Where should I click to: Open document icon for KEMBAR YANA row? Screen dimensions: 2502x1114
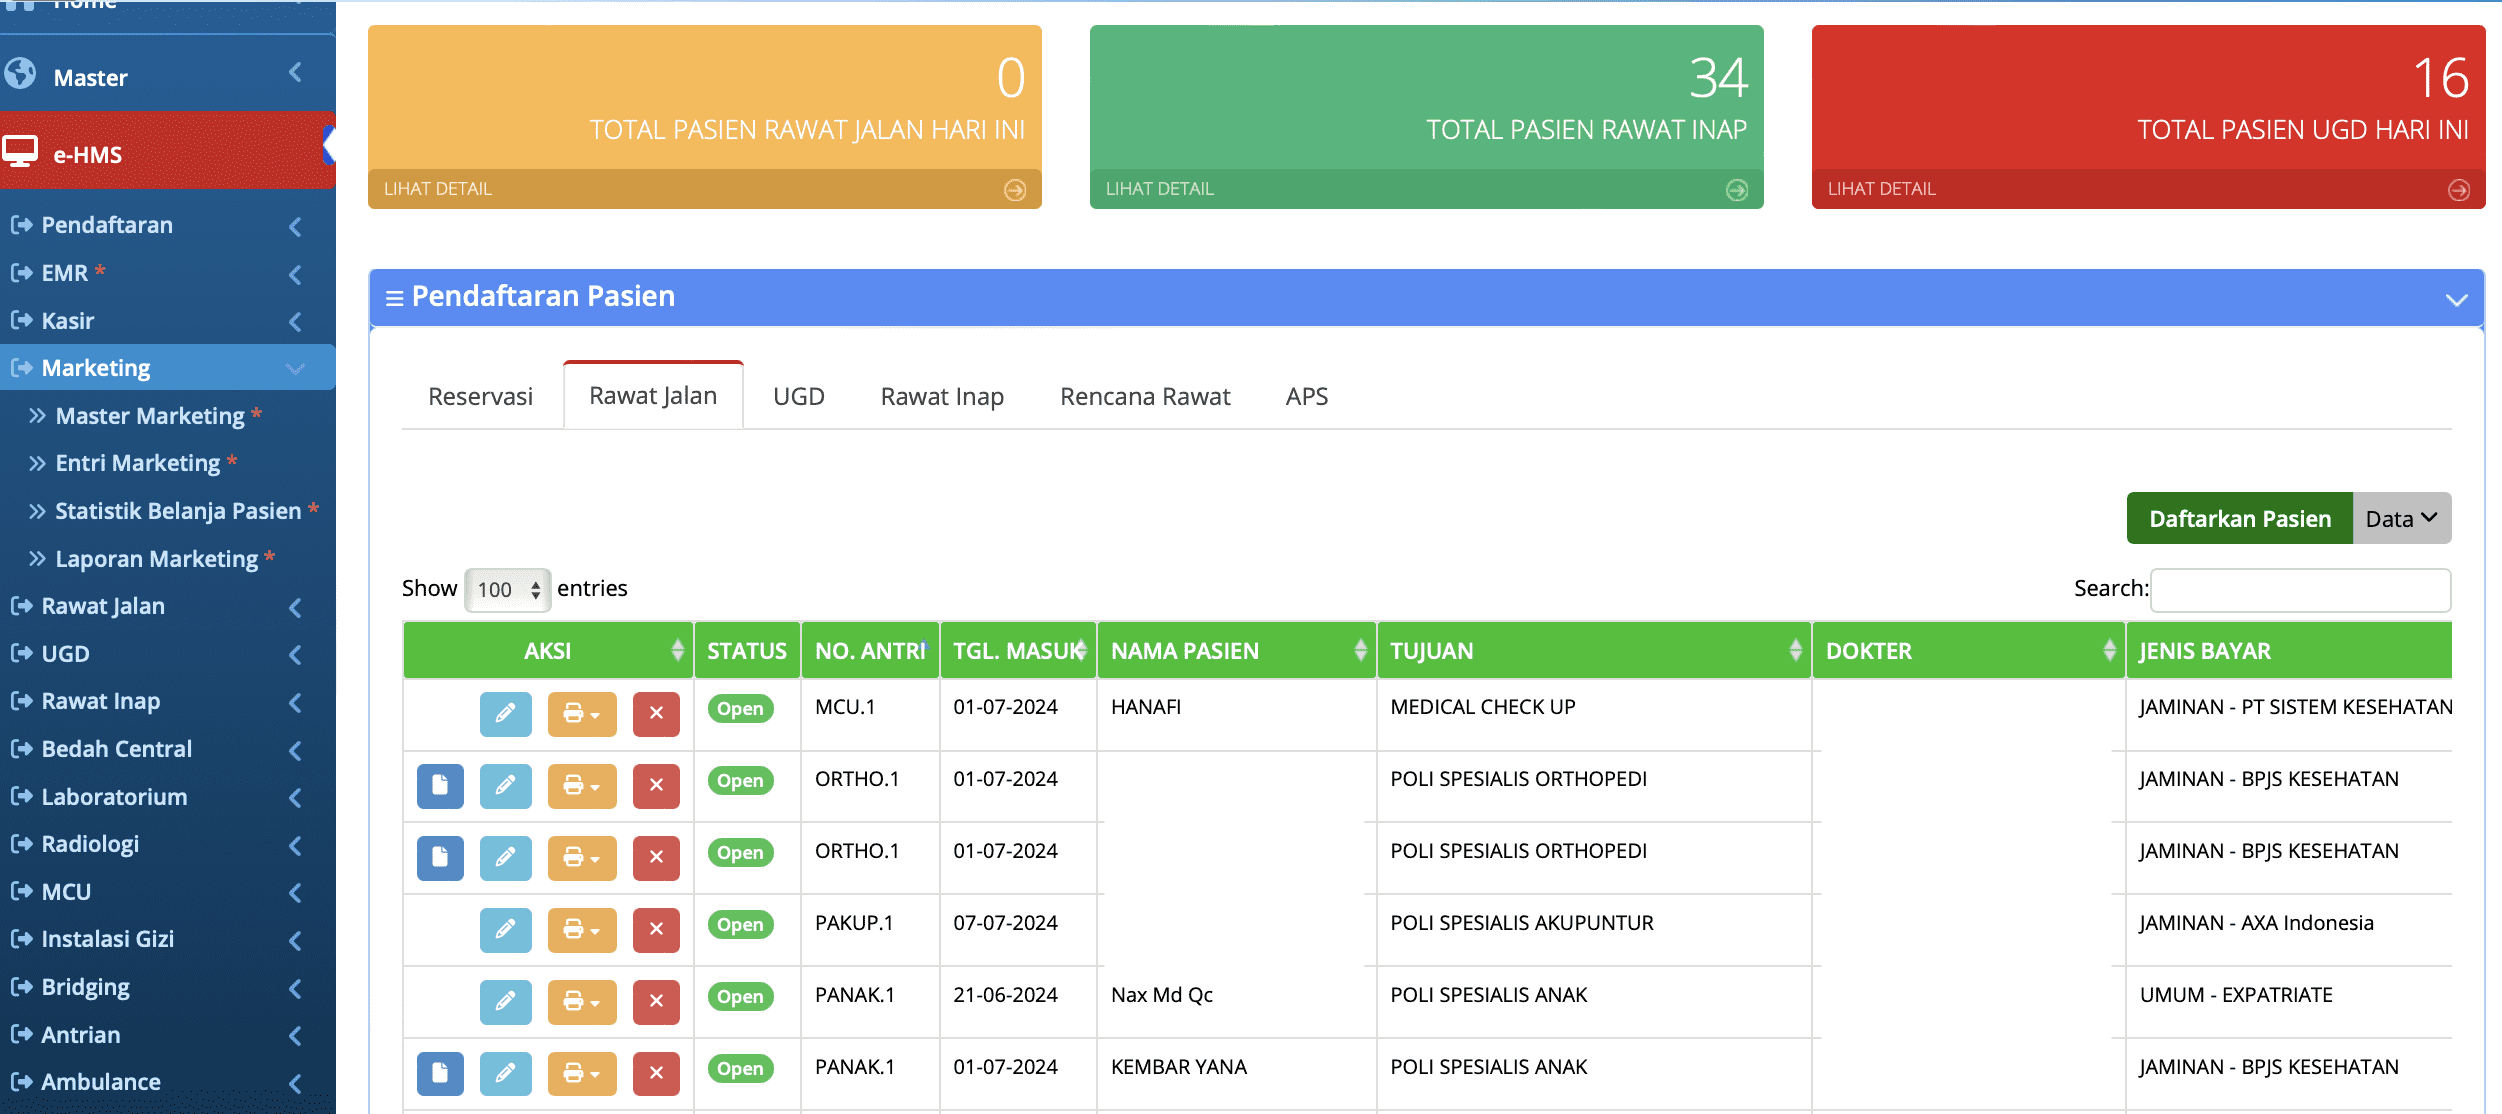coord(440,1073)
